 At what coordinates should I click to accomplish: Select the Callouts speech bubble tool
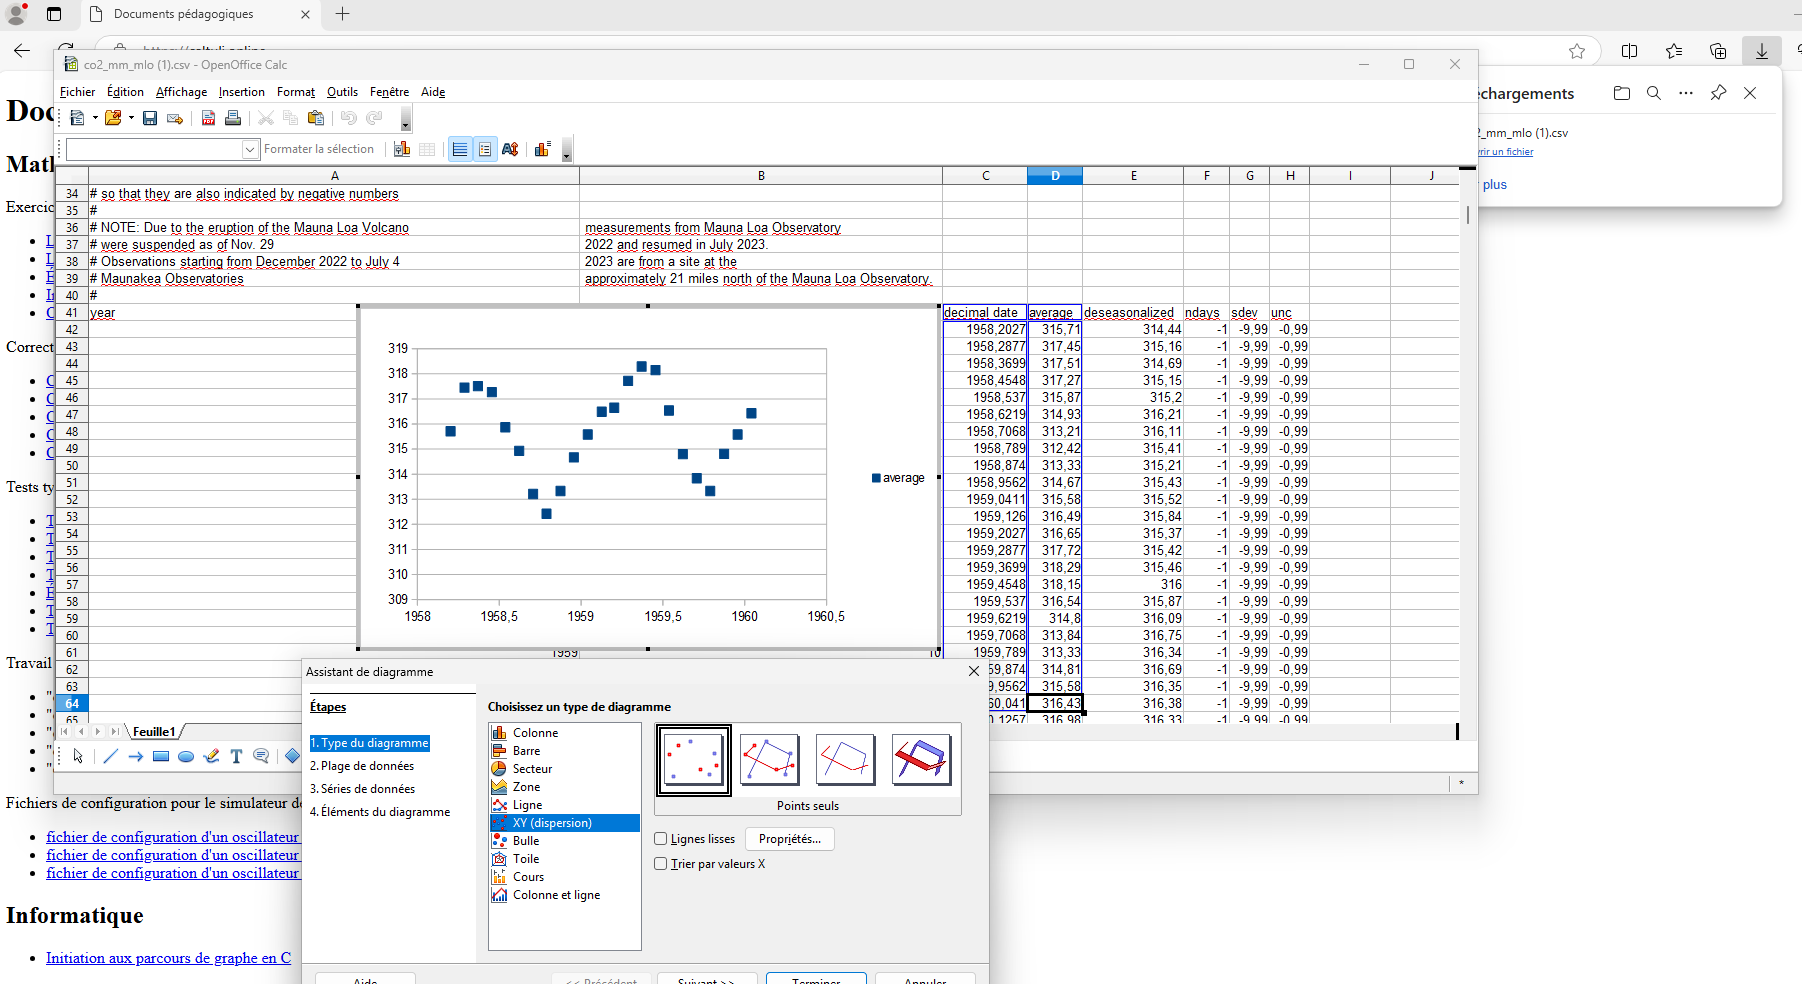tap(261, 756)
